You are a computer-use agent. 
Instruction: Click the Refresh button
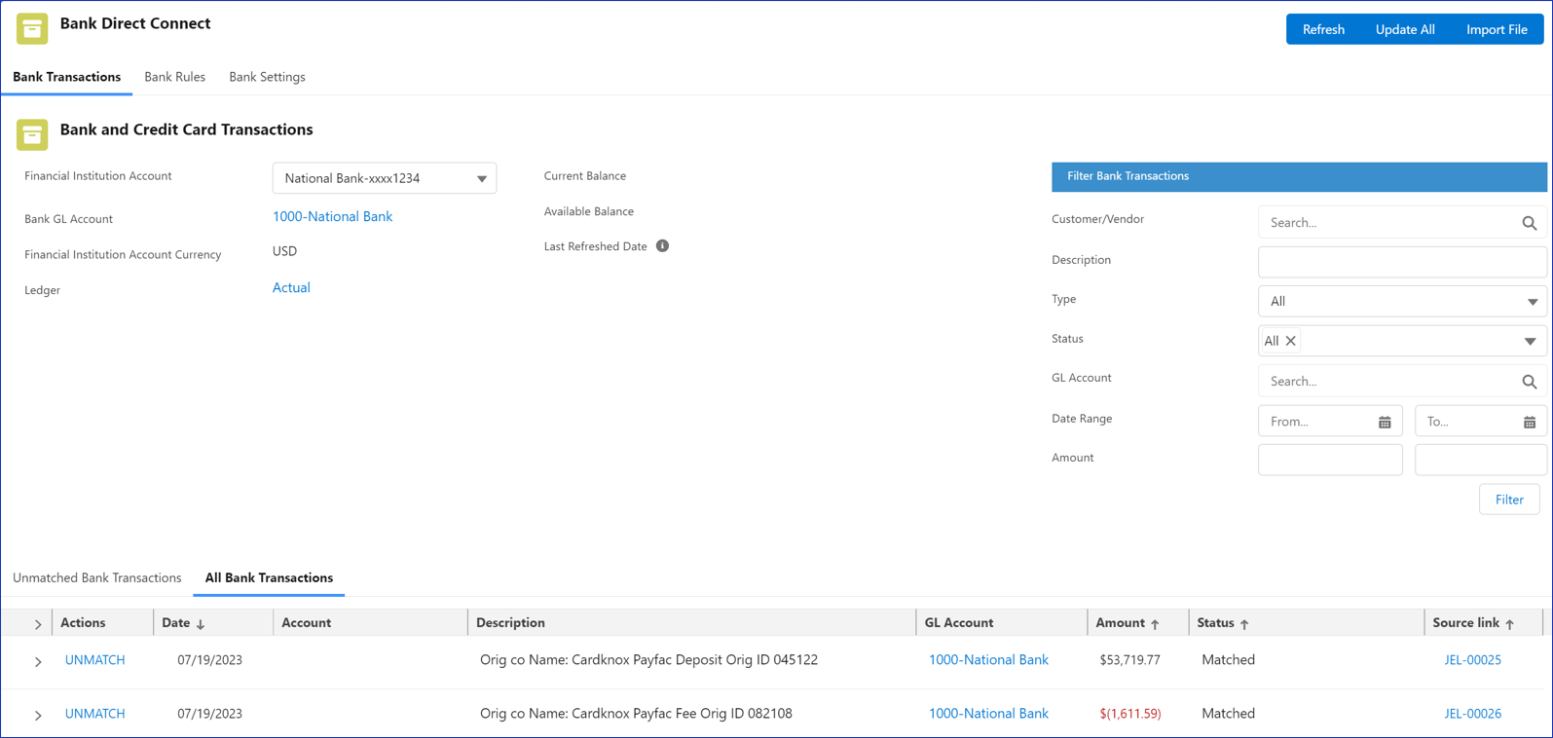(1323, 29)
